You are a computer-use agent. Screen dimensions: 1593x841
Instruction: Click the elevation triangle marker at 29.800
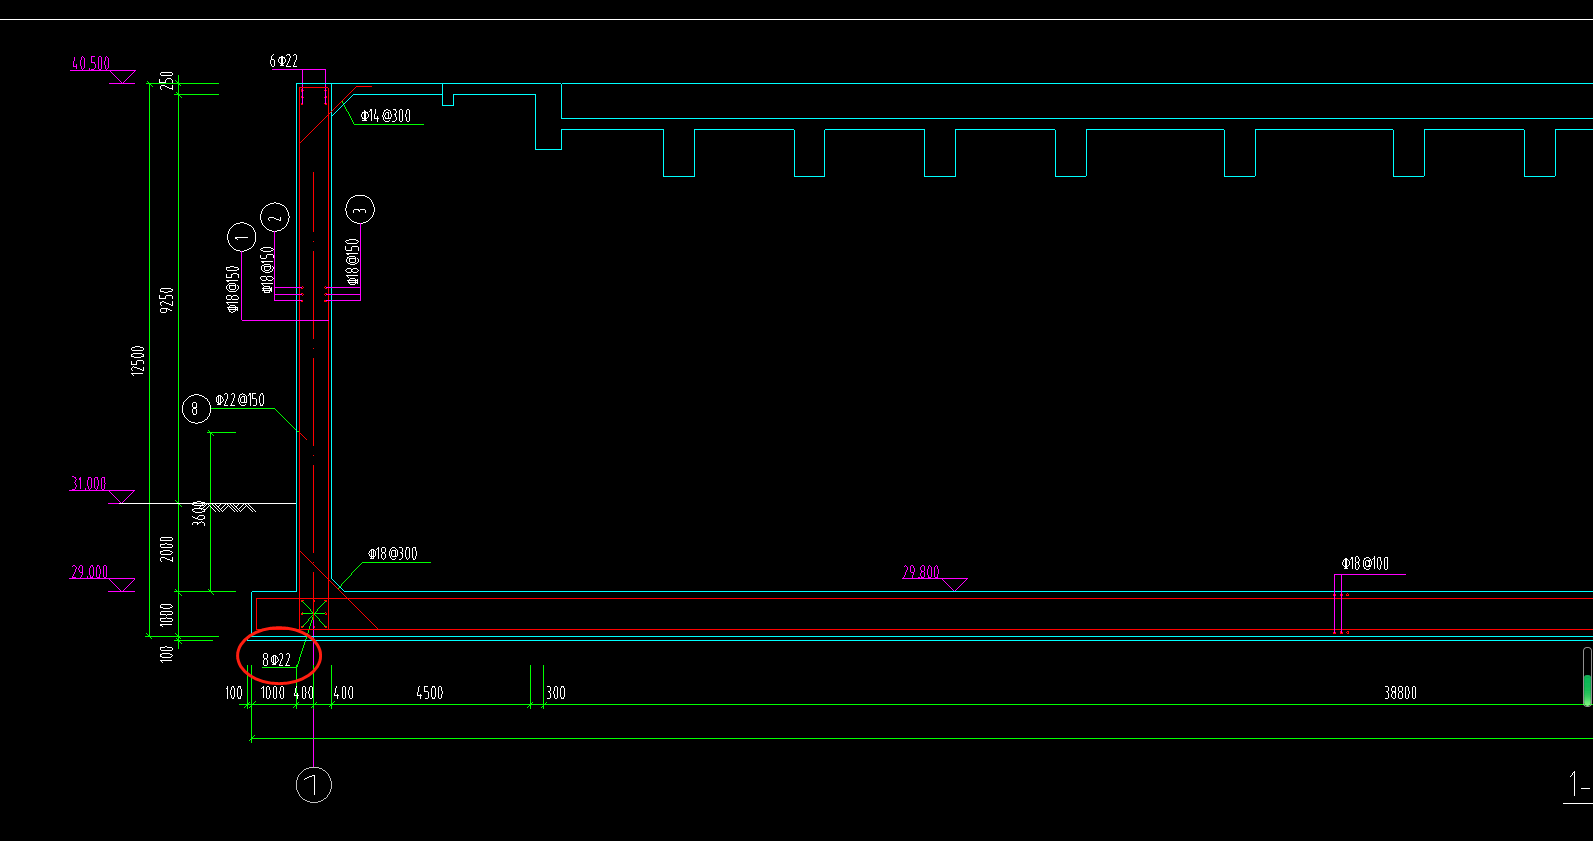tap(953, 585)
